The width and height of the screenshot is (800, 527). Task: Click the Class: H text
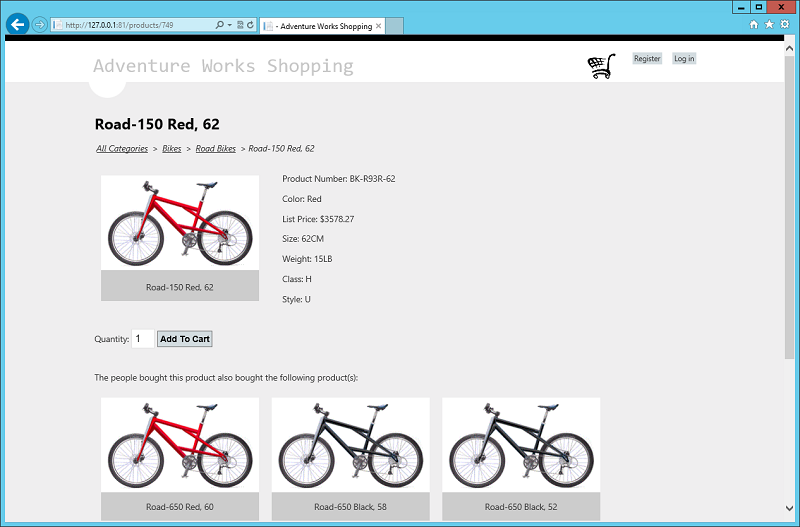[296, 279]
